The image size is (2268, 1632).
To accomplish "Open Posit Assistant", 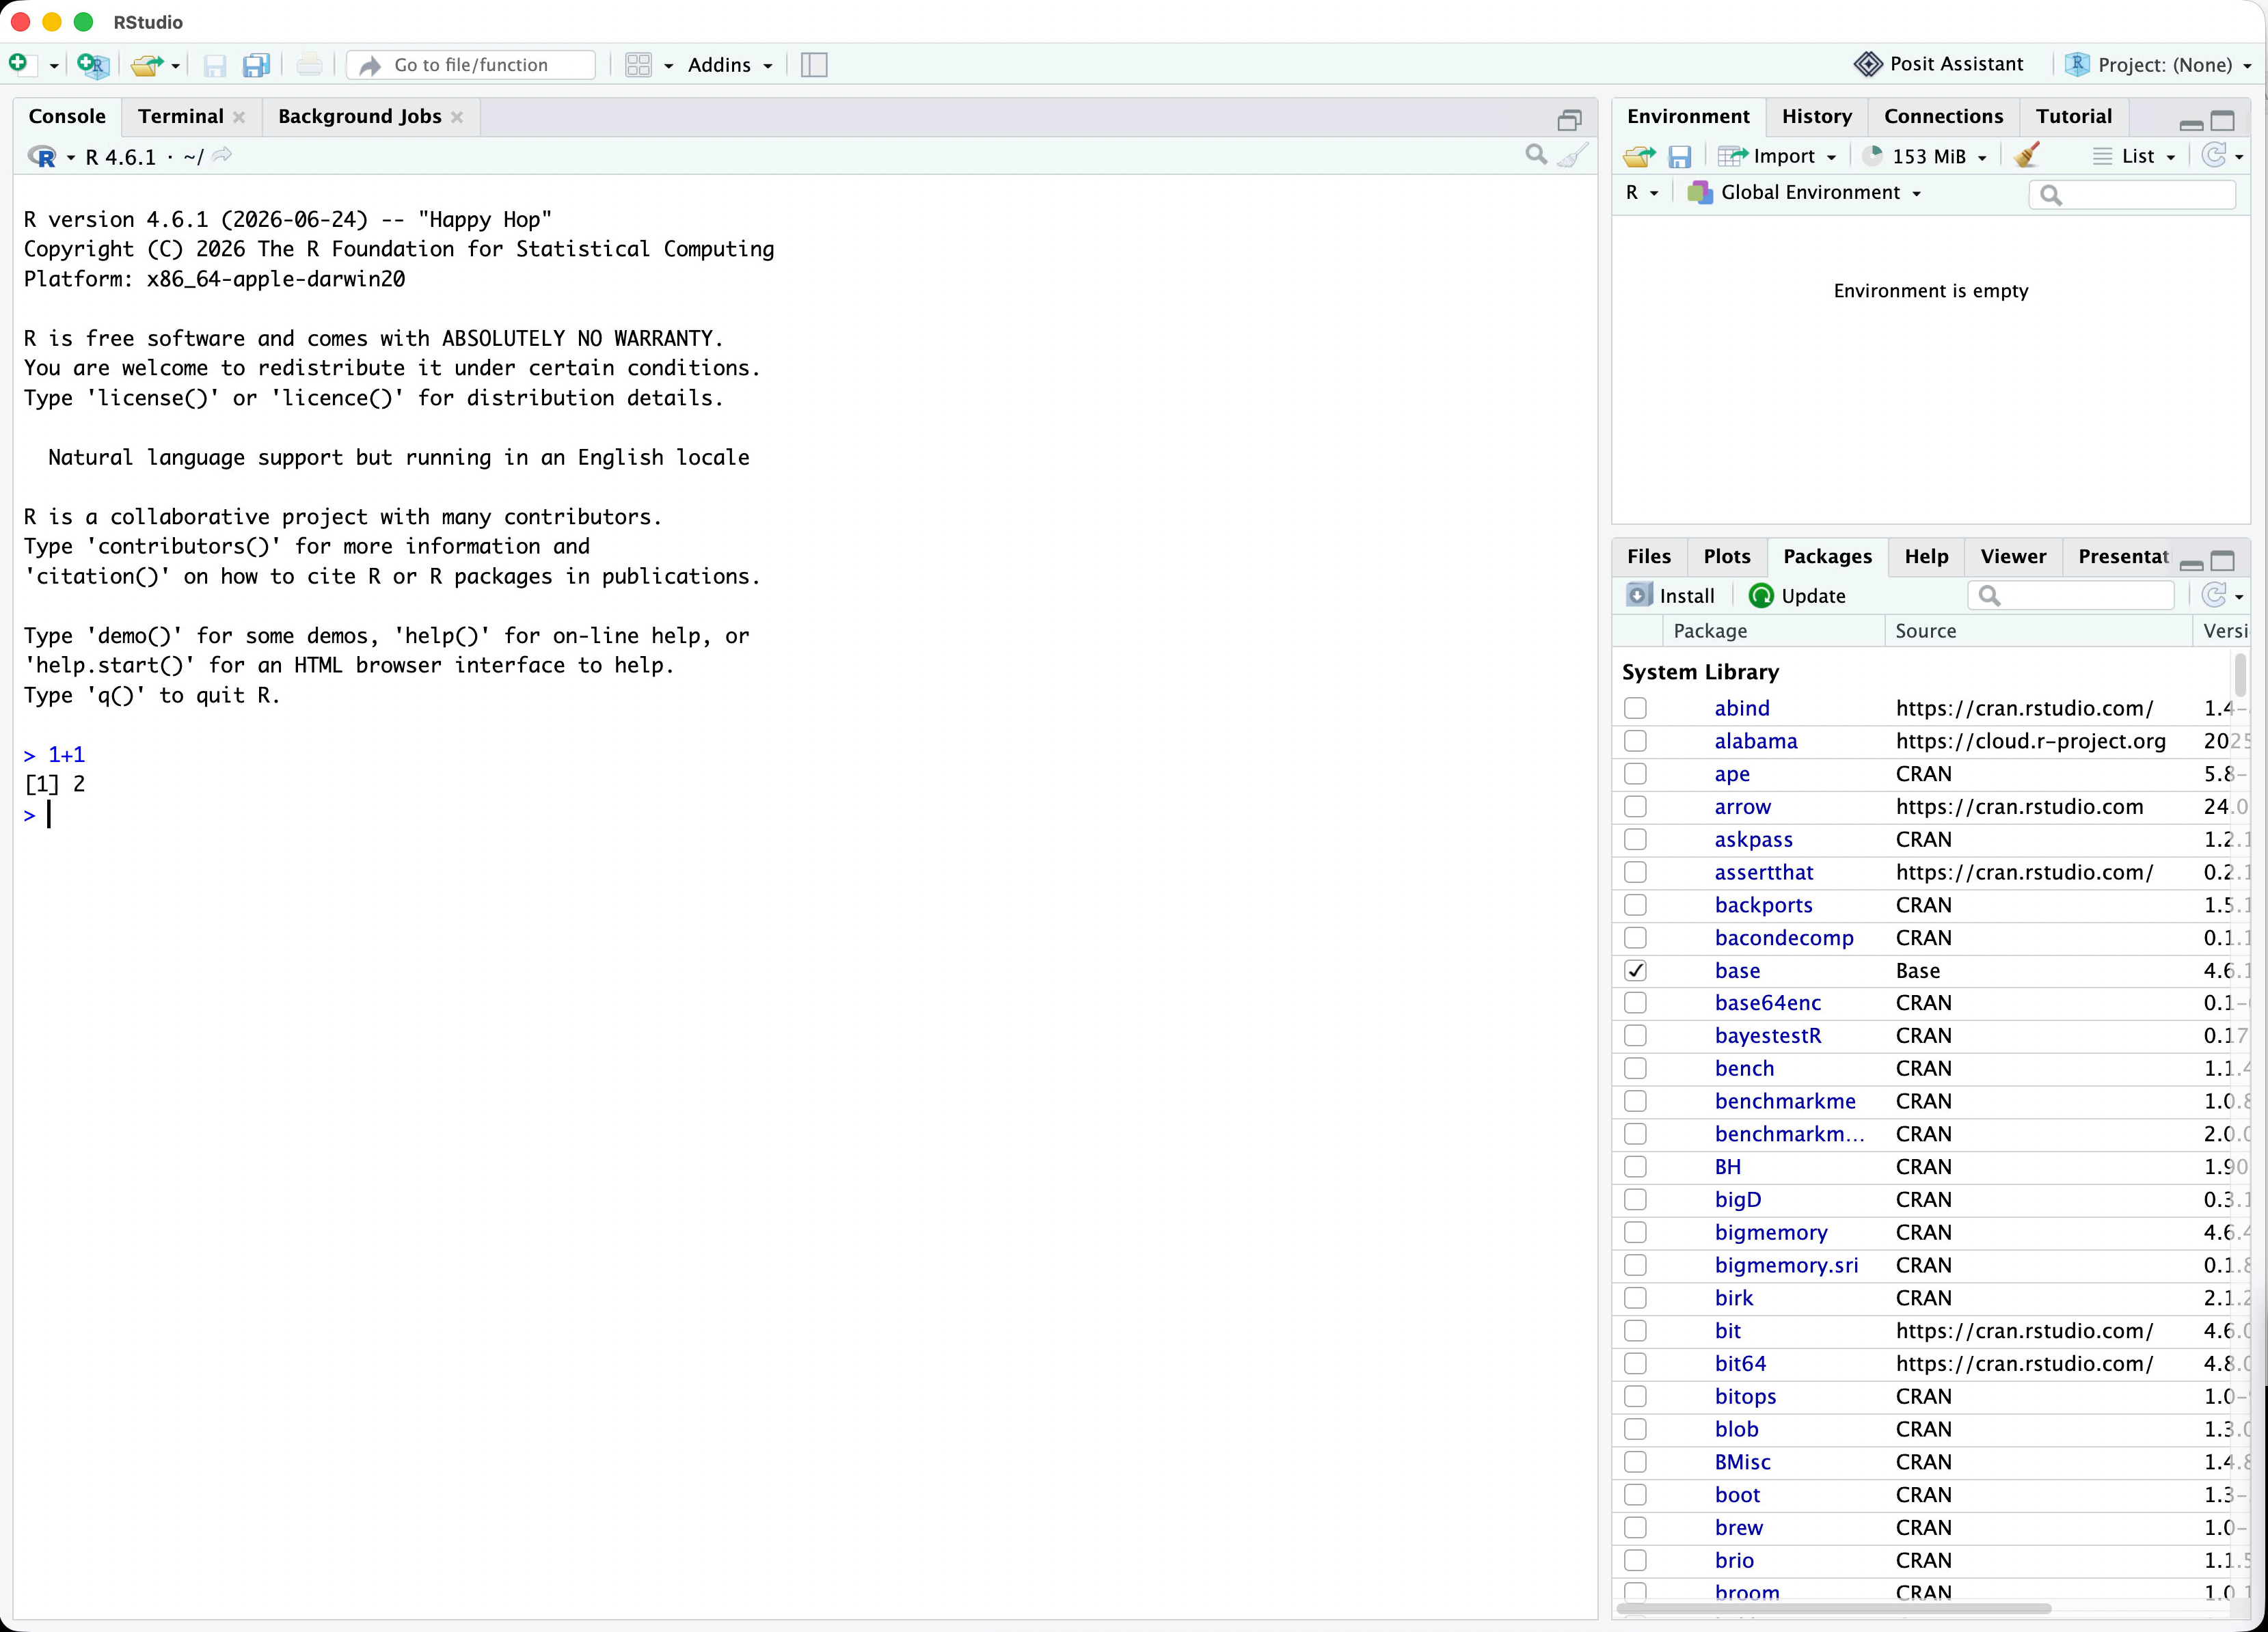I will click(x=1938, y=64).
